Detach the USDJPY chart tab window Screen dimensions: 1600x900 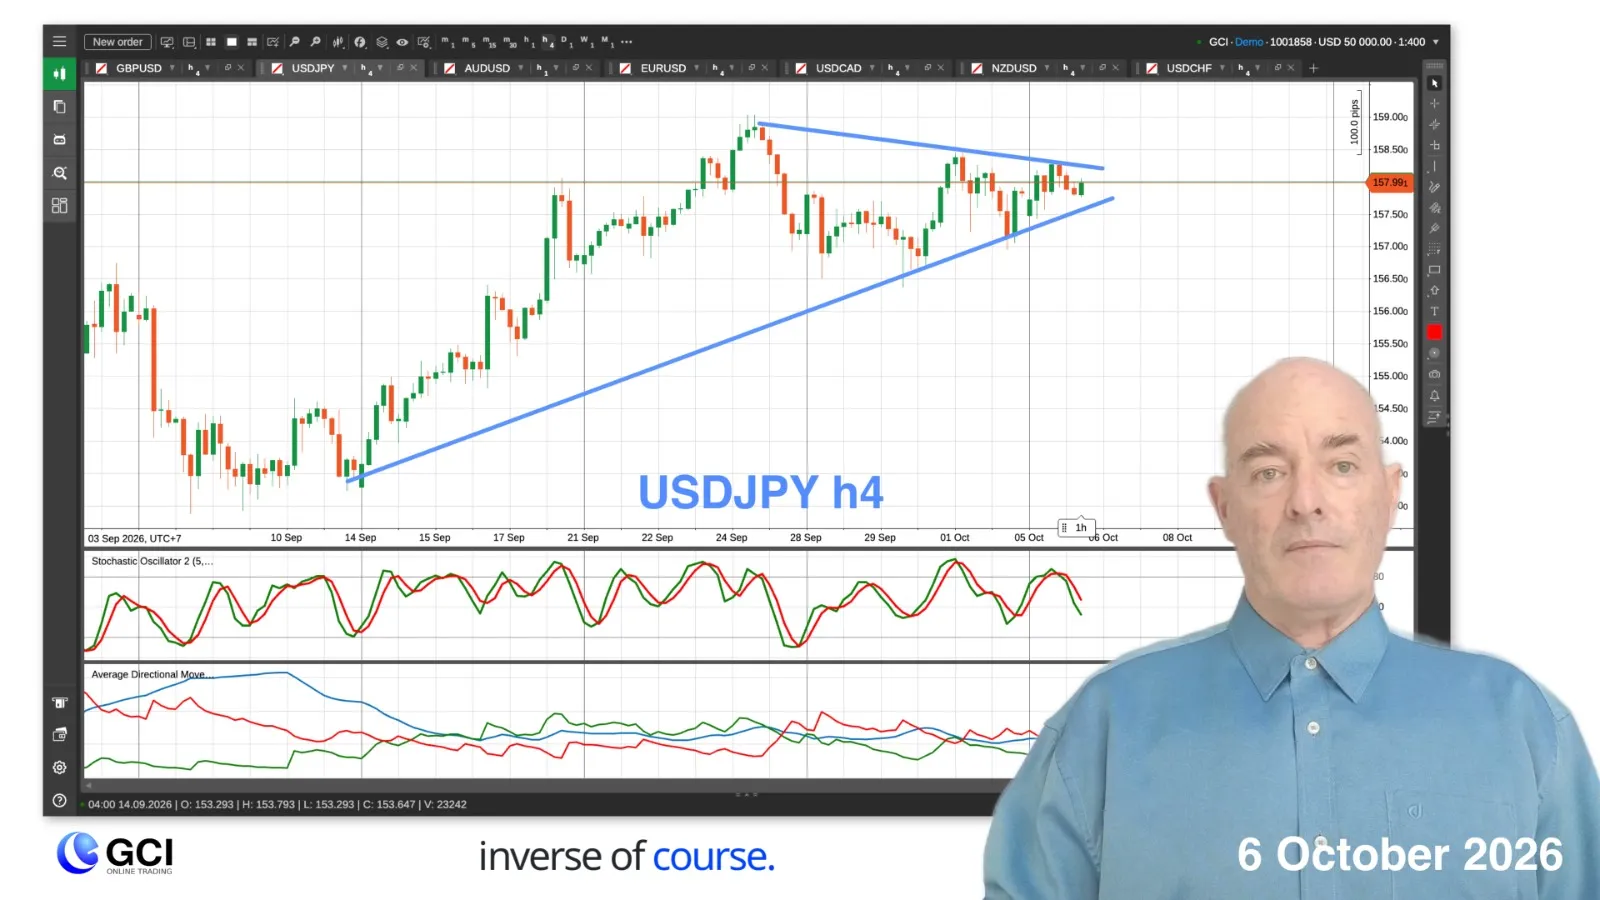(x=400, y=68)
